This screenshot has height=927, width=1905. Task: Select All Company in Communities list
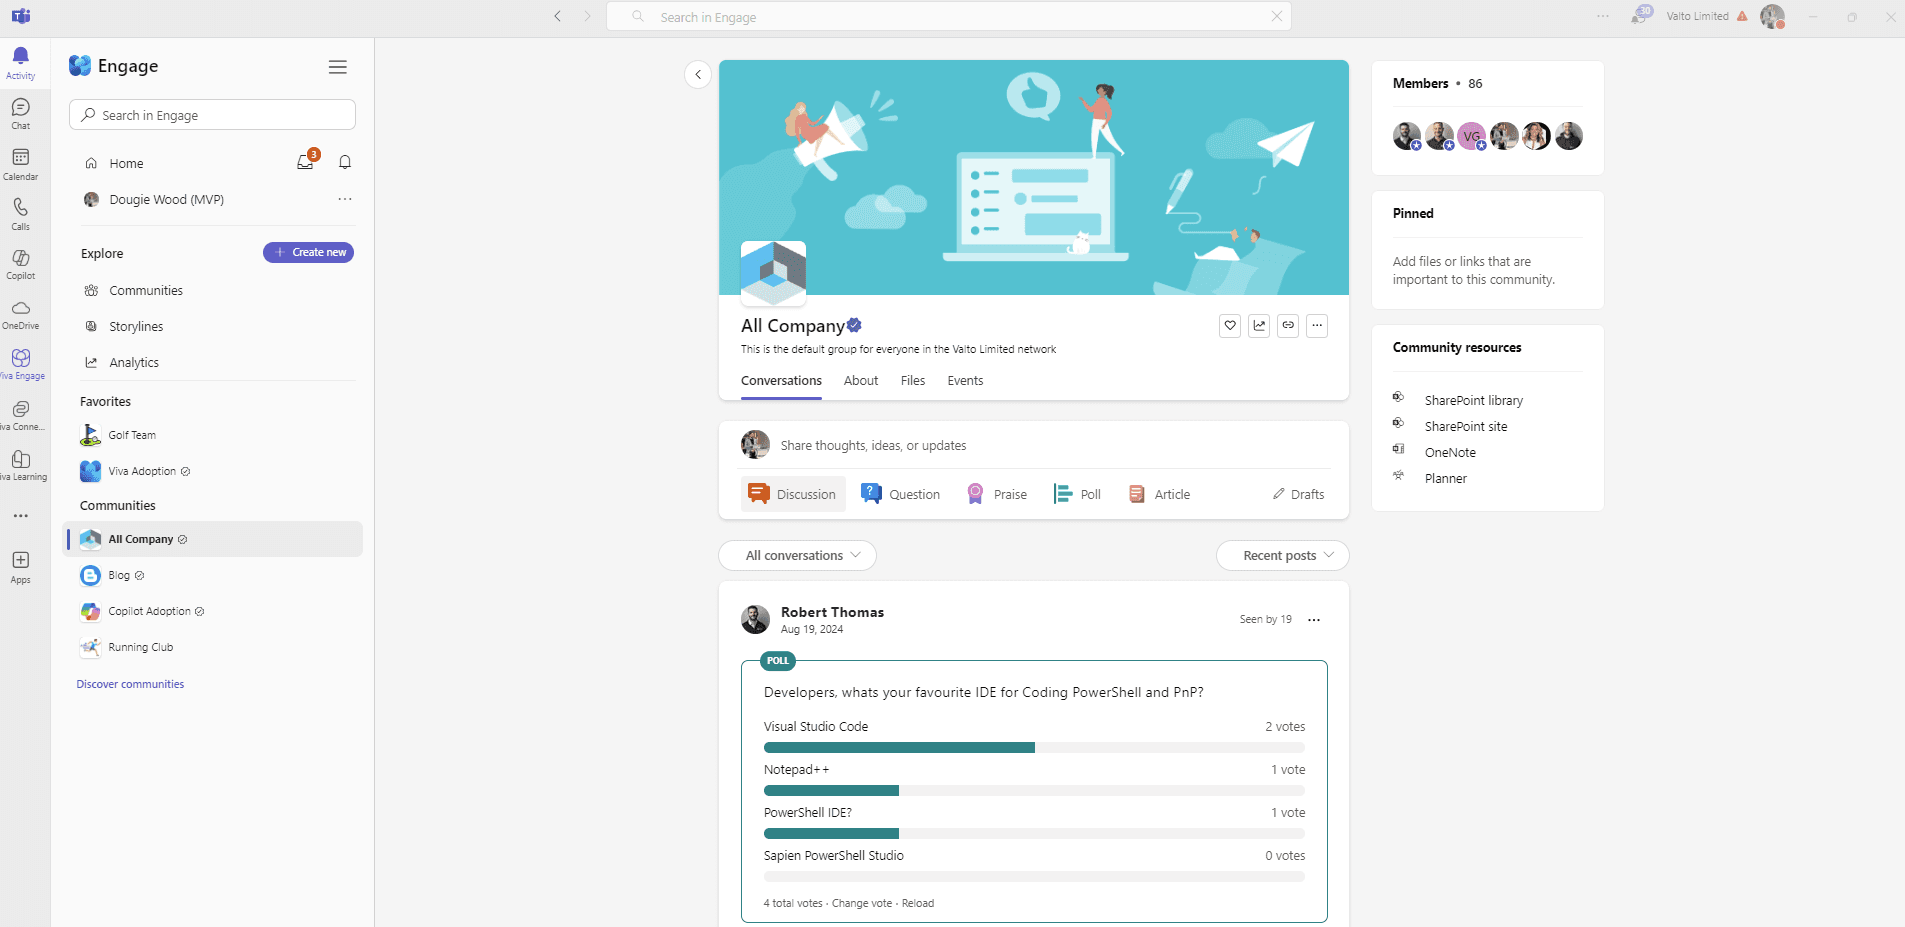212,539
